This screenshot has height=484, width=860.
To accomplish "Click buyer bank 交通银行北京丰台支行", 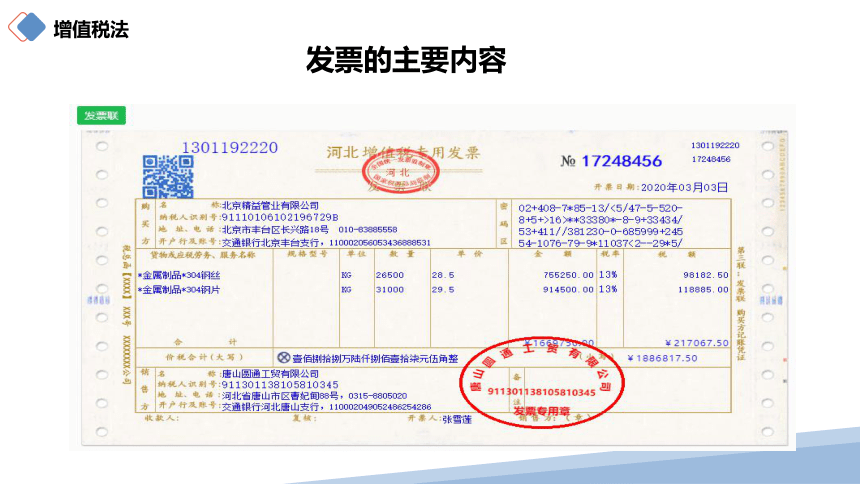I will 273,242.
